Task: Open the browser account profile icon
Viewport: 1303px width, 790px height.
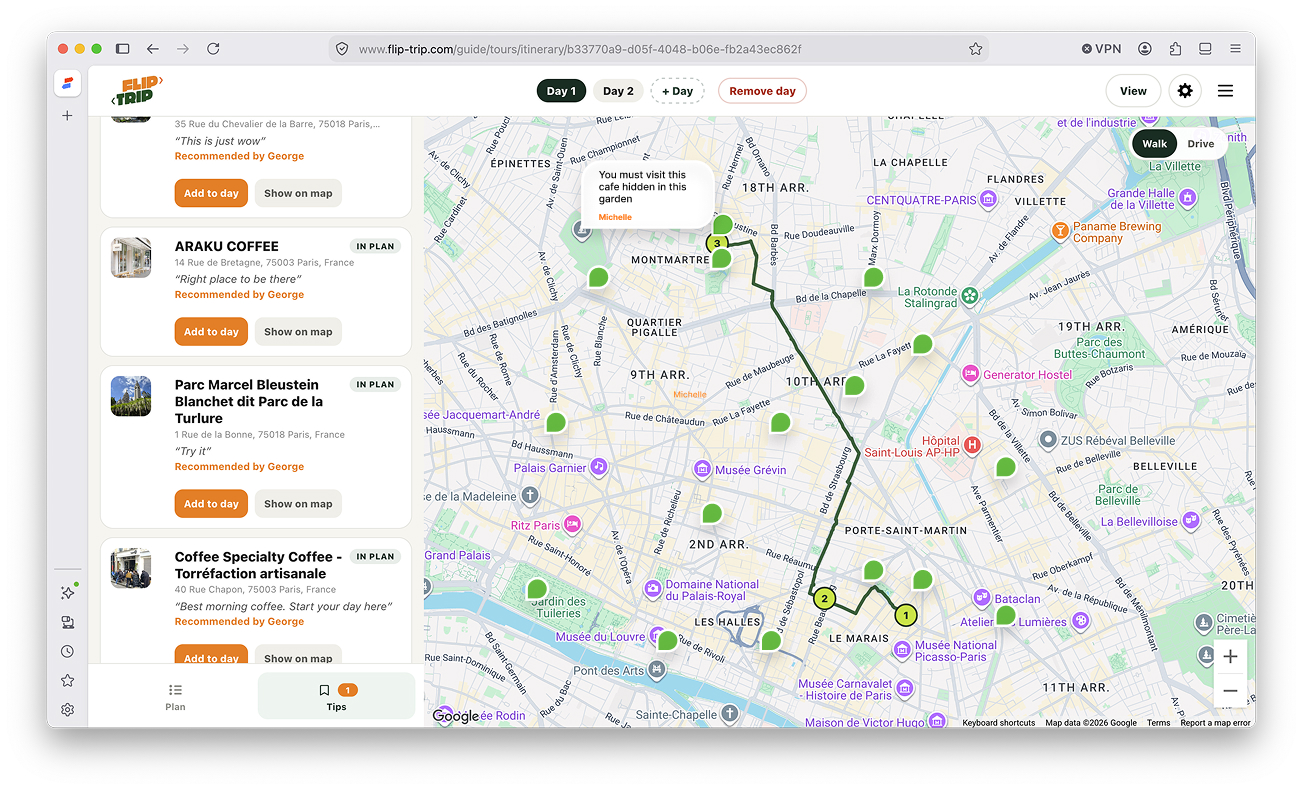Action: 1144,49
